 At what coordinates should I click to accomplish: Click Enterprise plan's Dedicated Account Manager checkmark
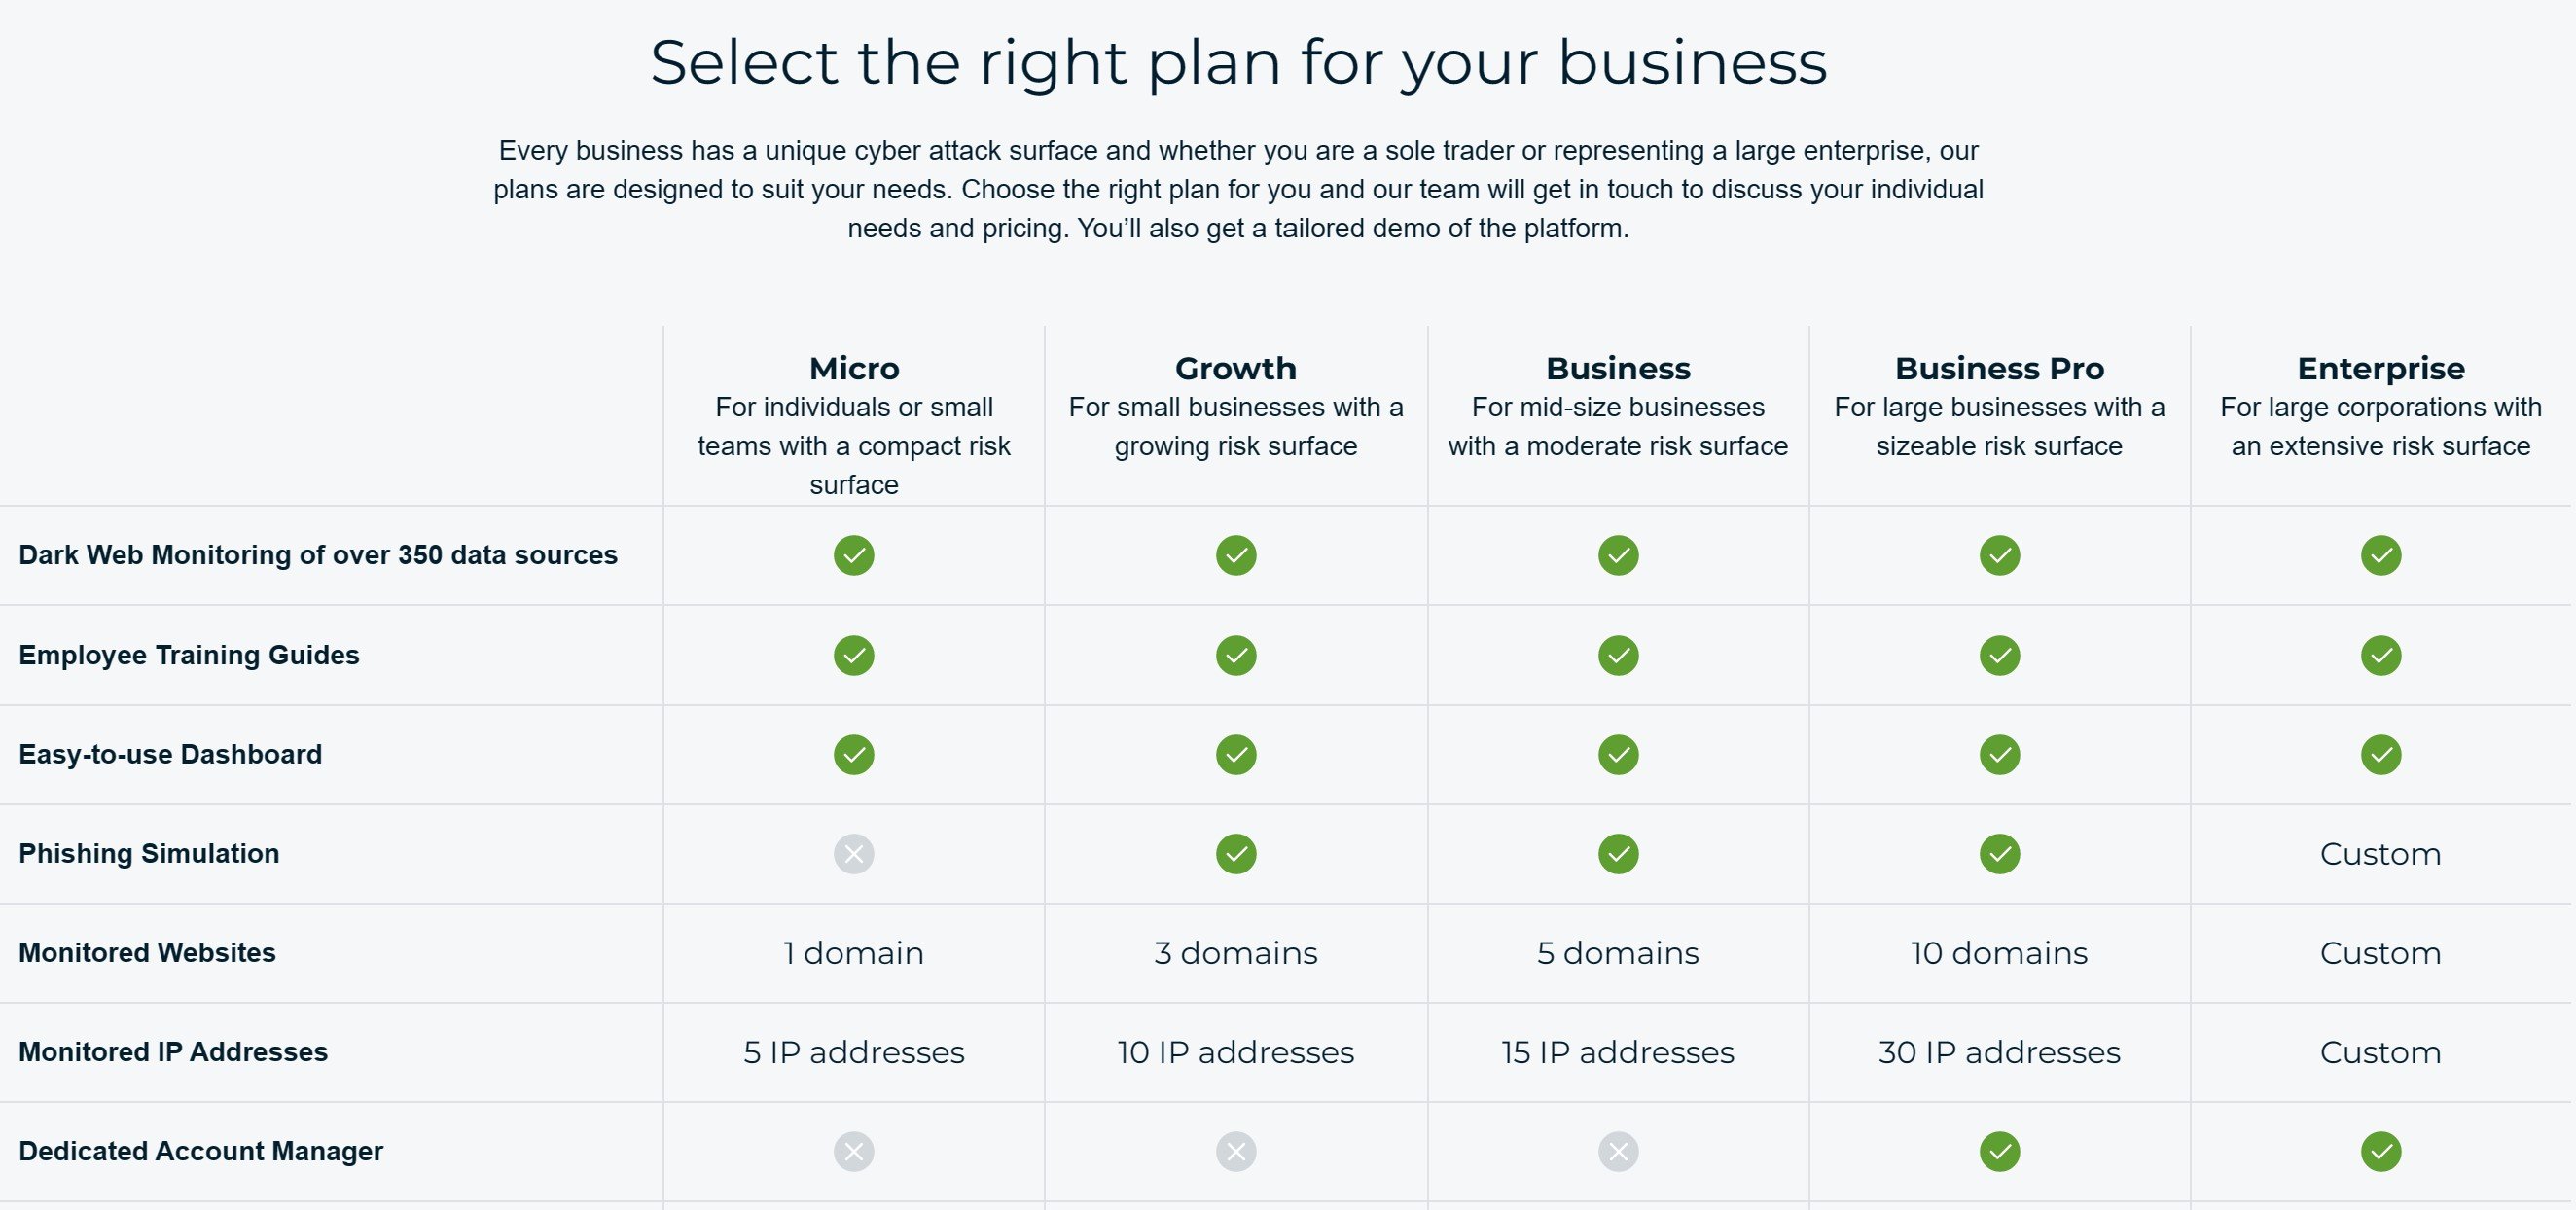tap(2380, 1151)
